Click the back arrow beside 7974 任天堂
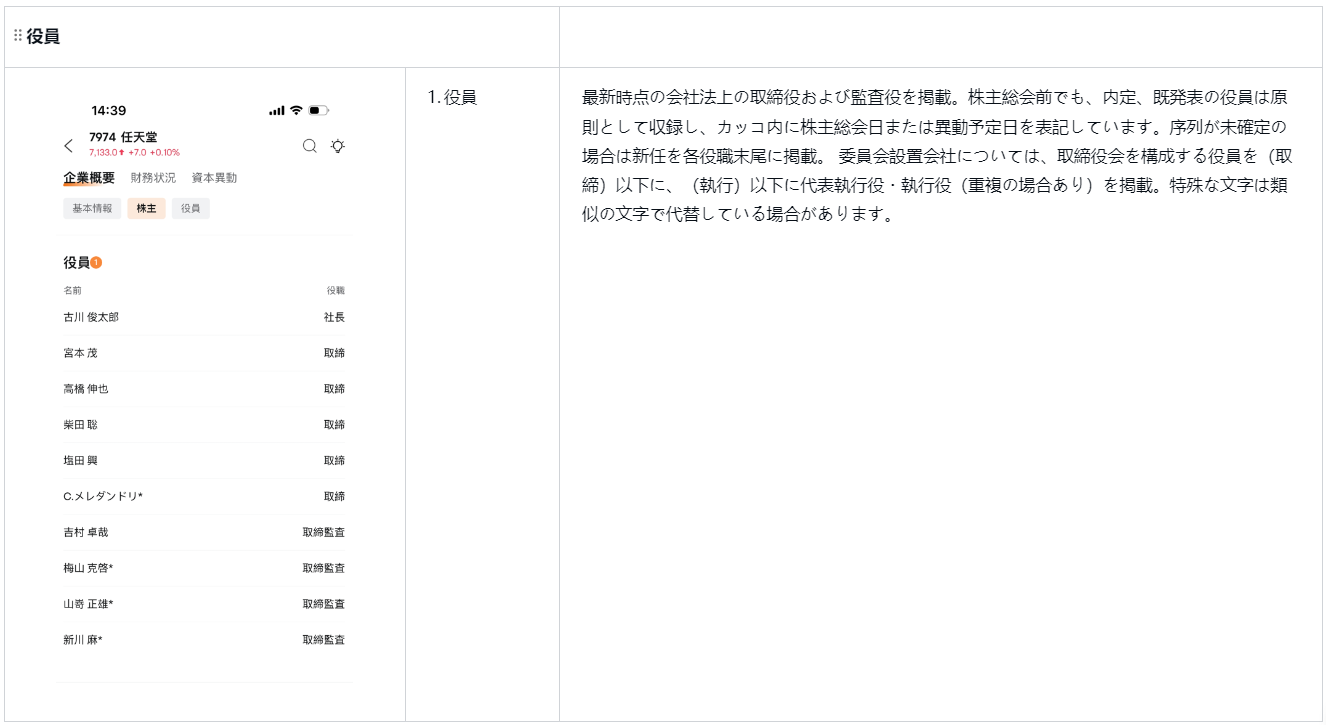 (68, 146)
